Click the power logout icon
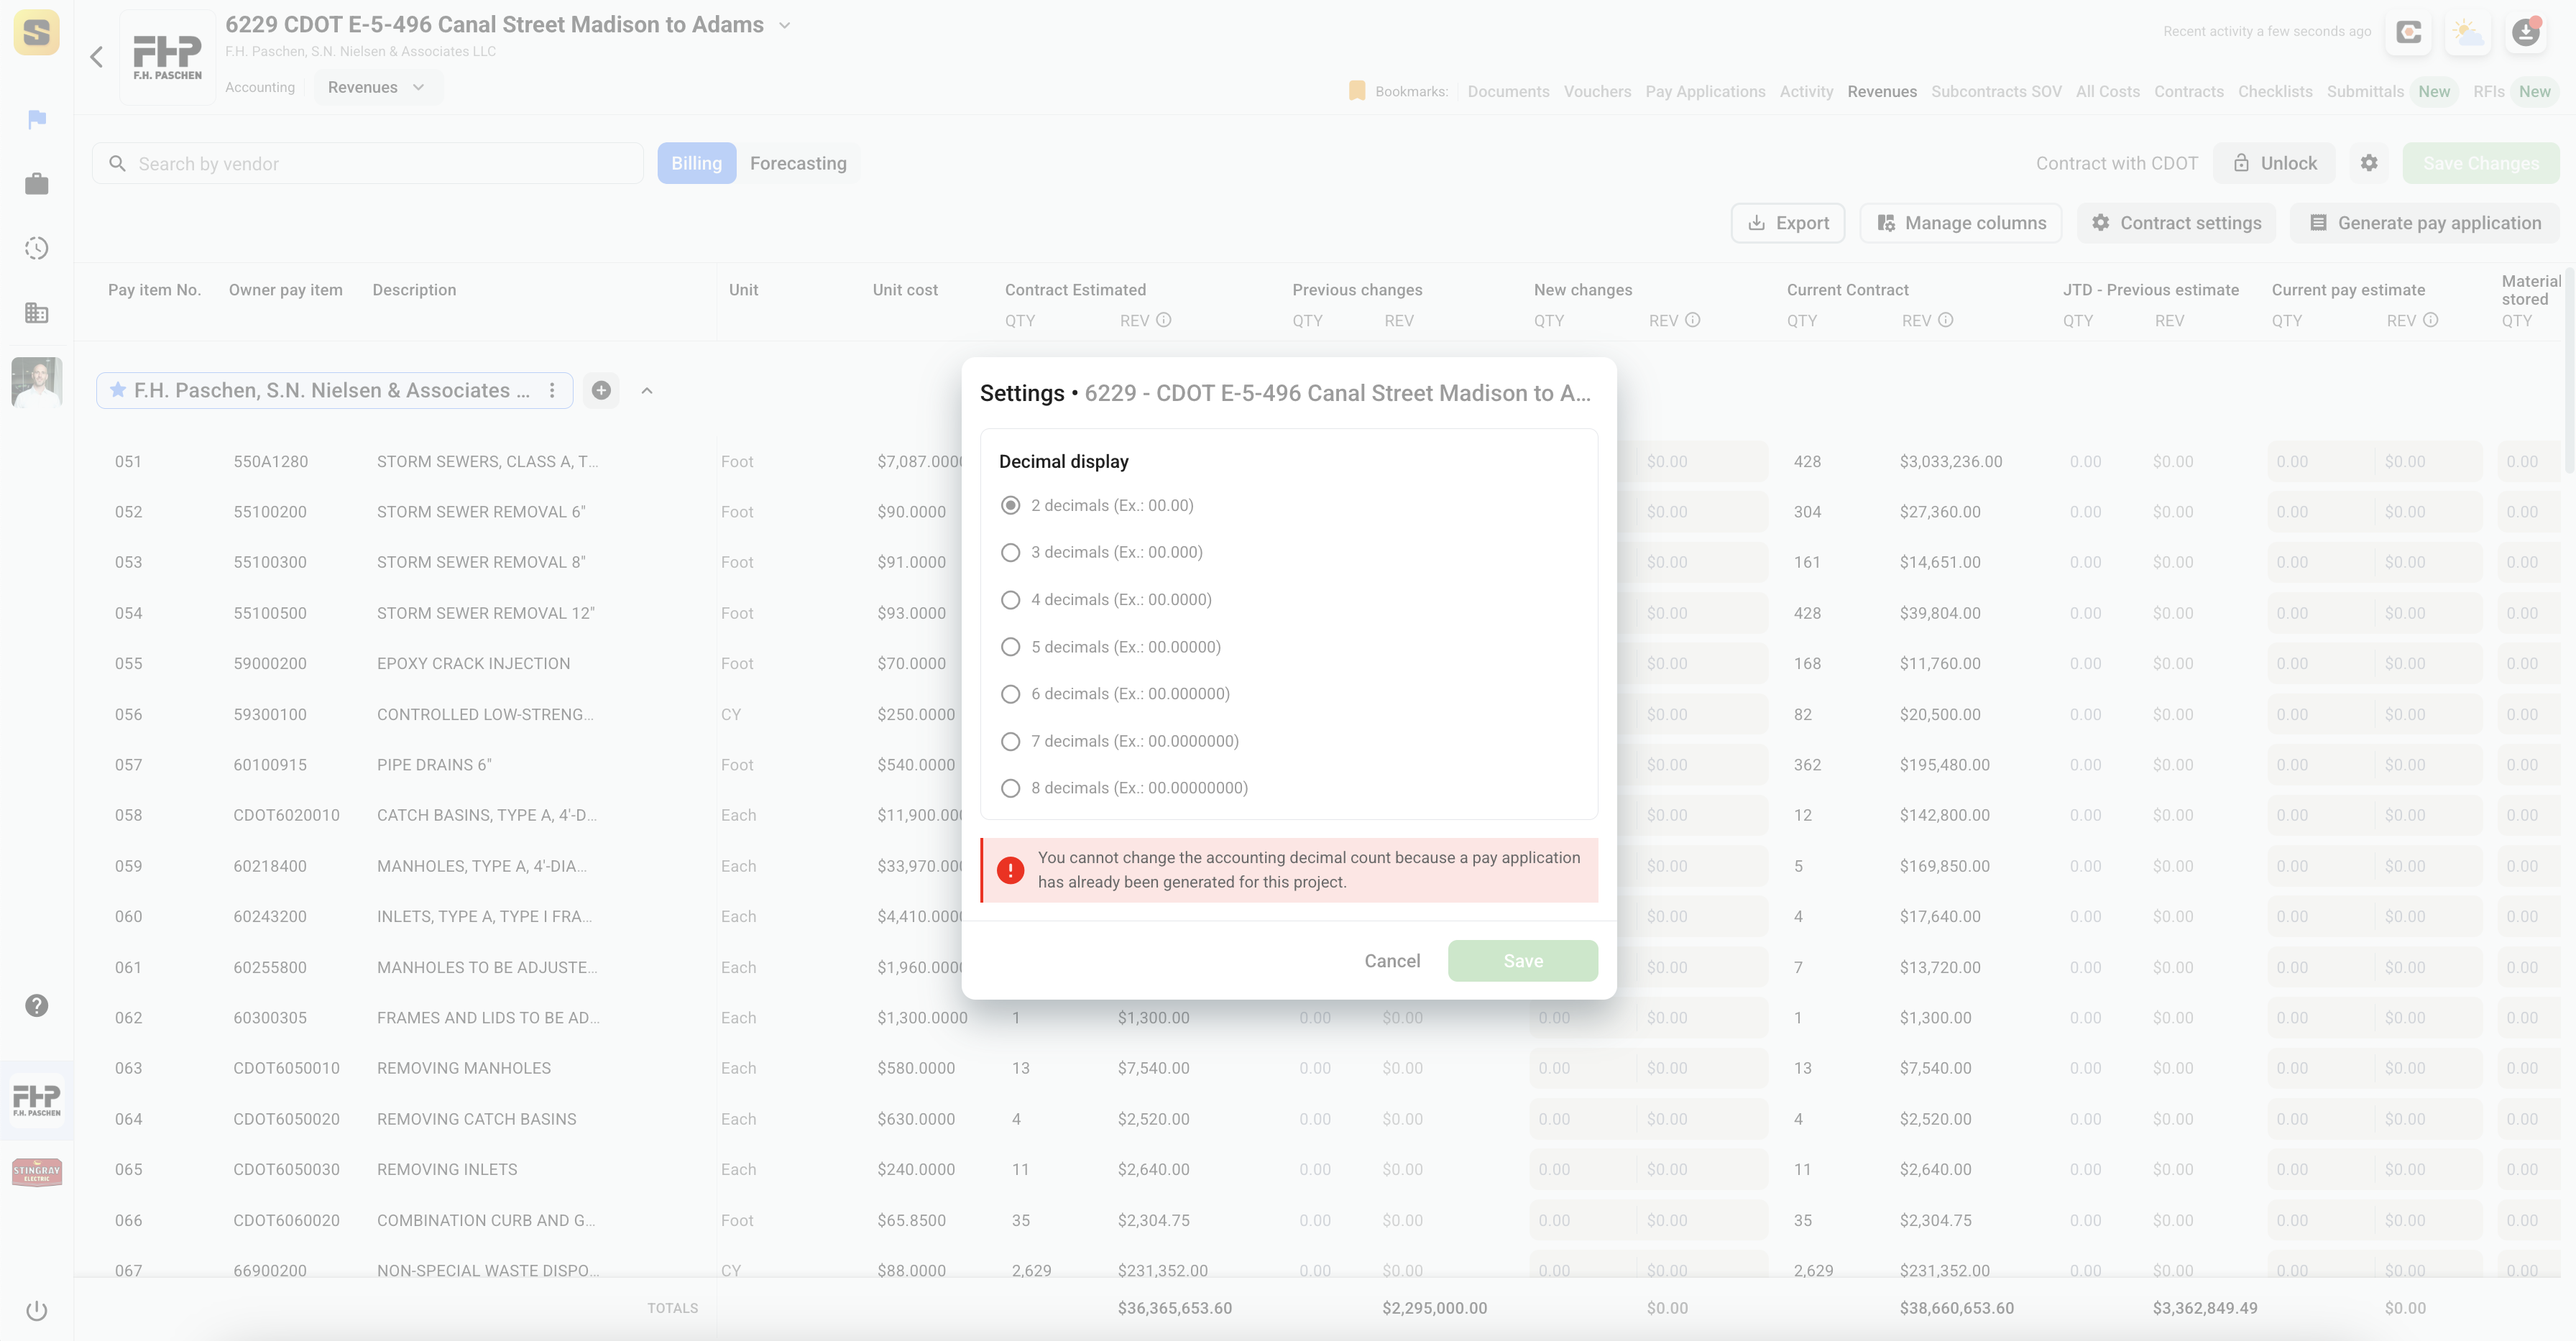 [x=37, y=1311]
